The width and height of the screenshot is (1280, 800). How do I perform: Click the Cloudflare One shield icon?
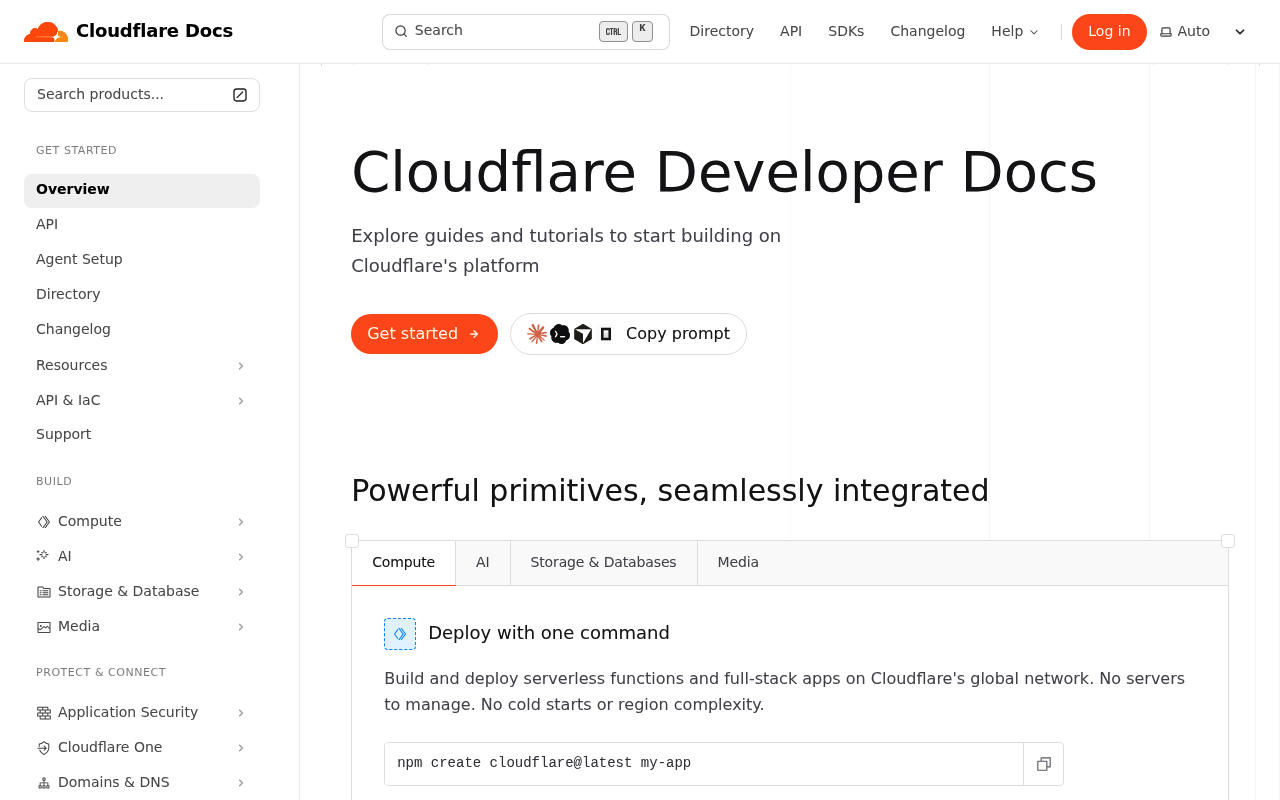(44, 748)
